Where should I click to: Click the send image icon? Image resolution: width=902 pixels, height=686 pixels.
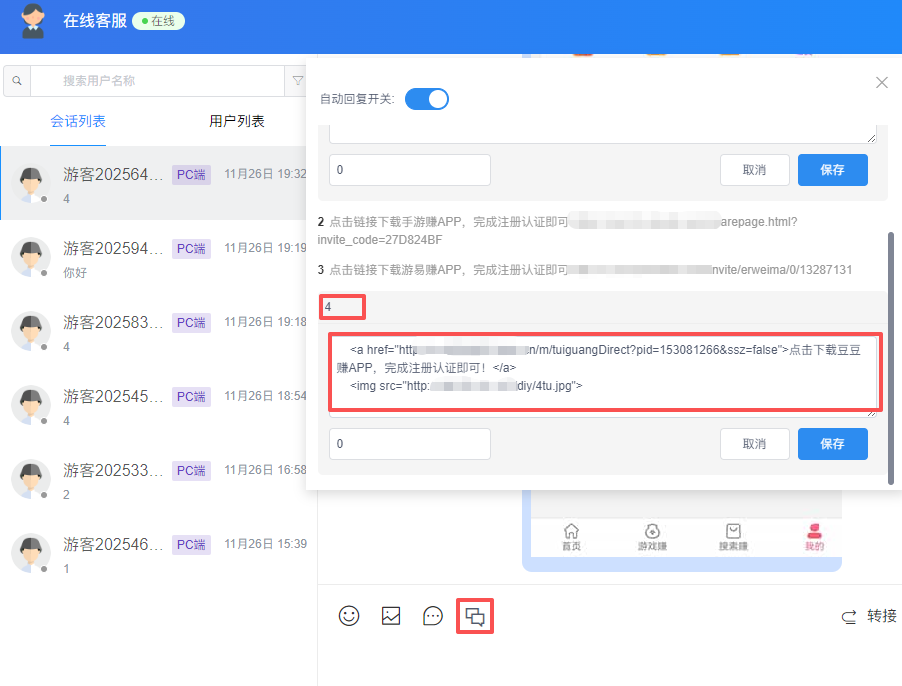point(391,616)
